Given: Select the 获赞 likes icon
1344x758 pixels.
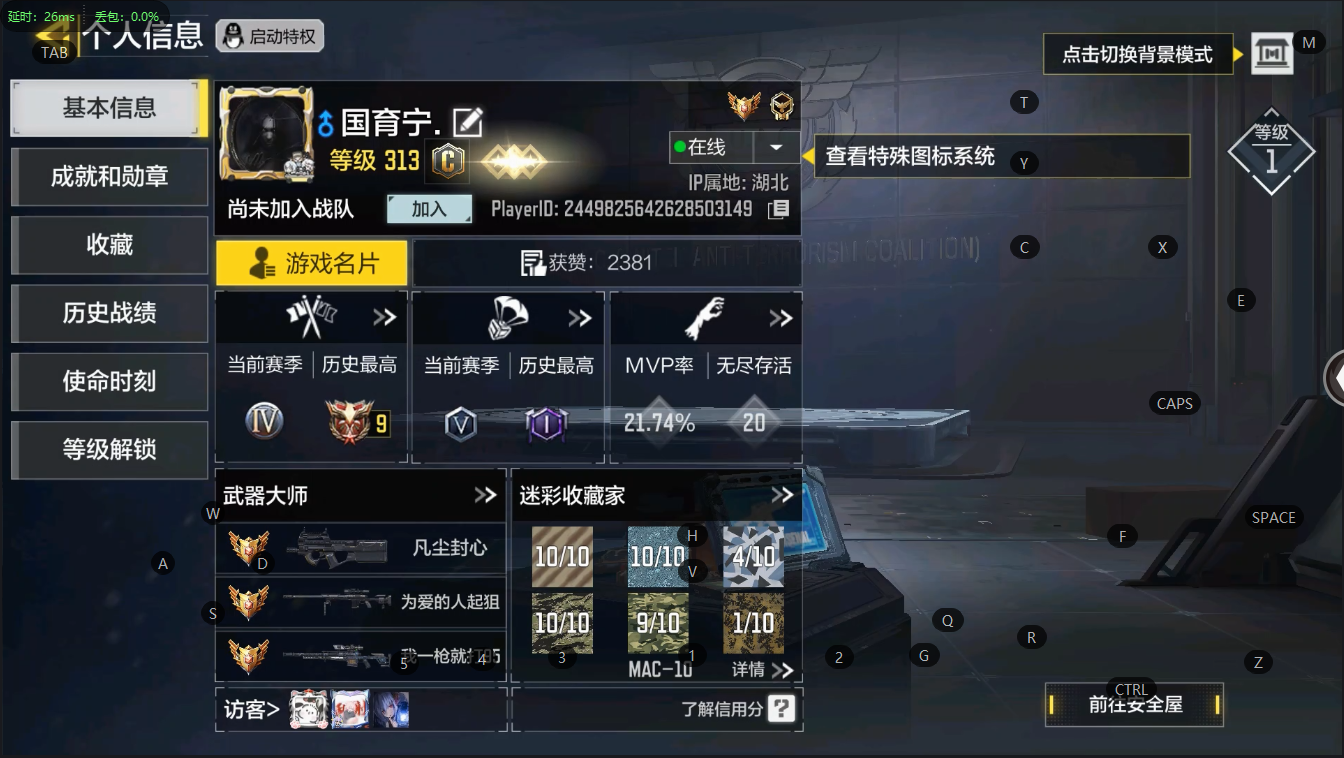Looking at the screenshot, I should (x=533, y=263).
